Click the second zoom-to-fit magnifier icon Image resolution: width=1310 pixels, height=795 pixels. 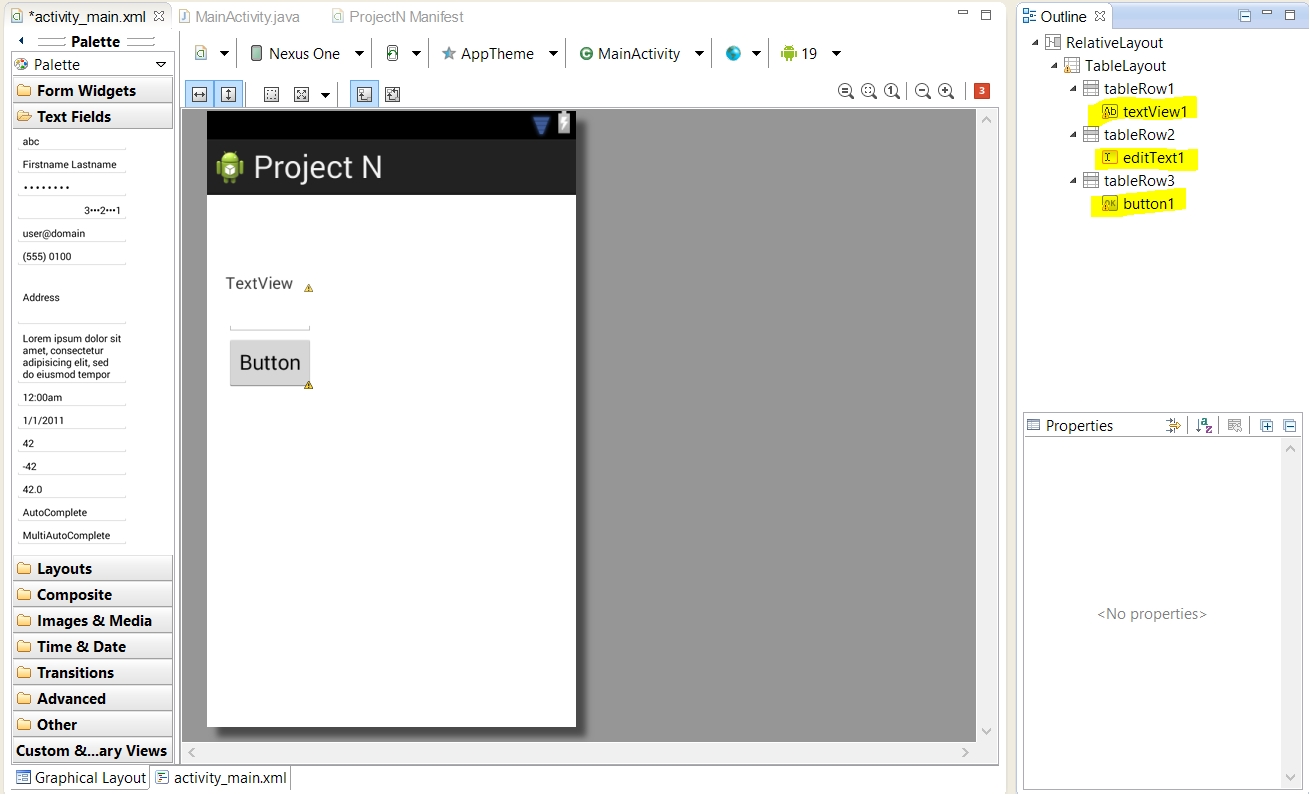868,92
